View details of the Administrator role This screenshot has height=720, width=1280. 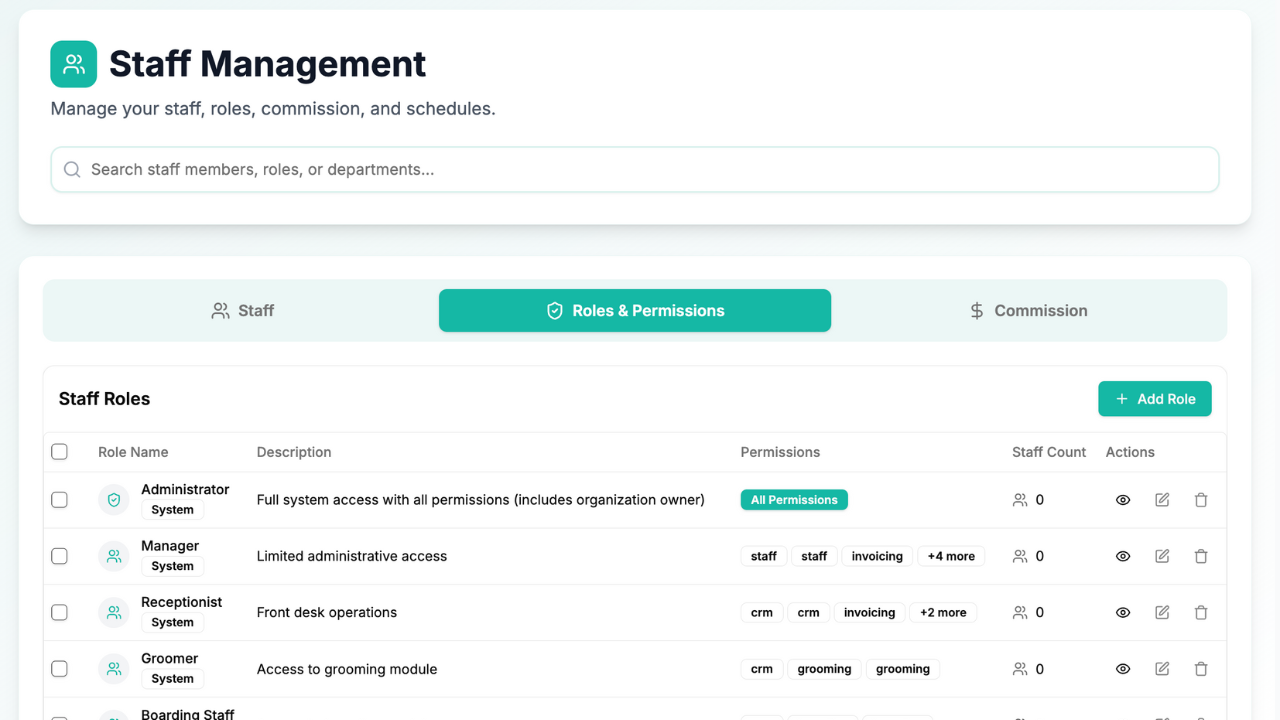click(1122, 499)
